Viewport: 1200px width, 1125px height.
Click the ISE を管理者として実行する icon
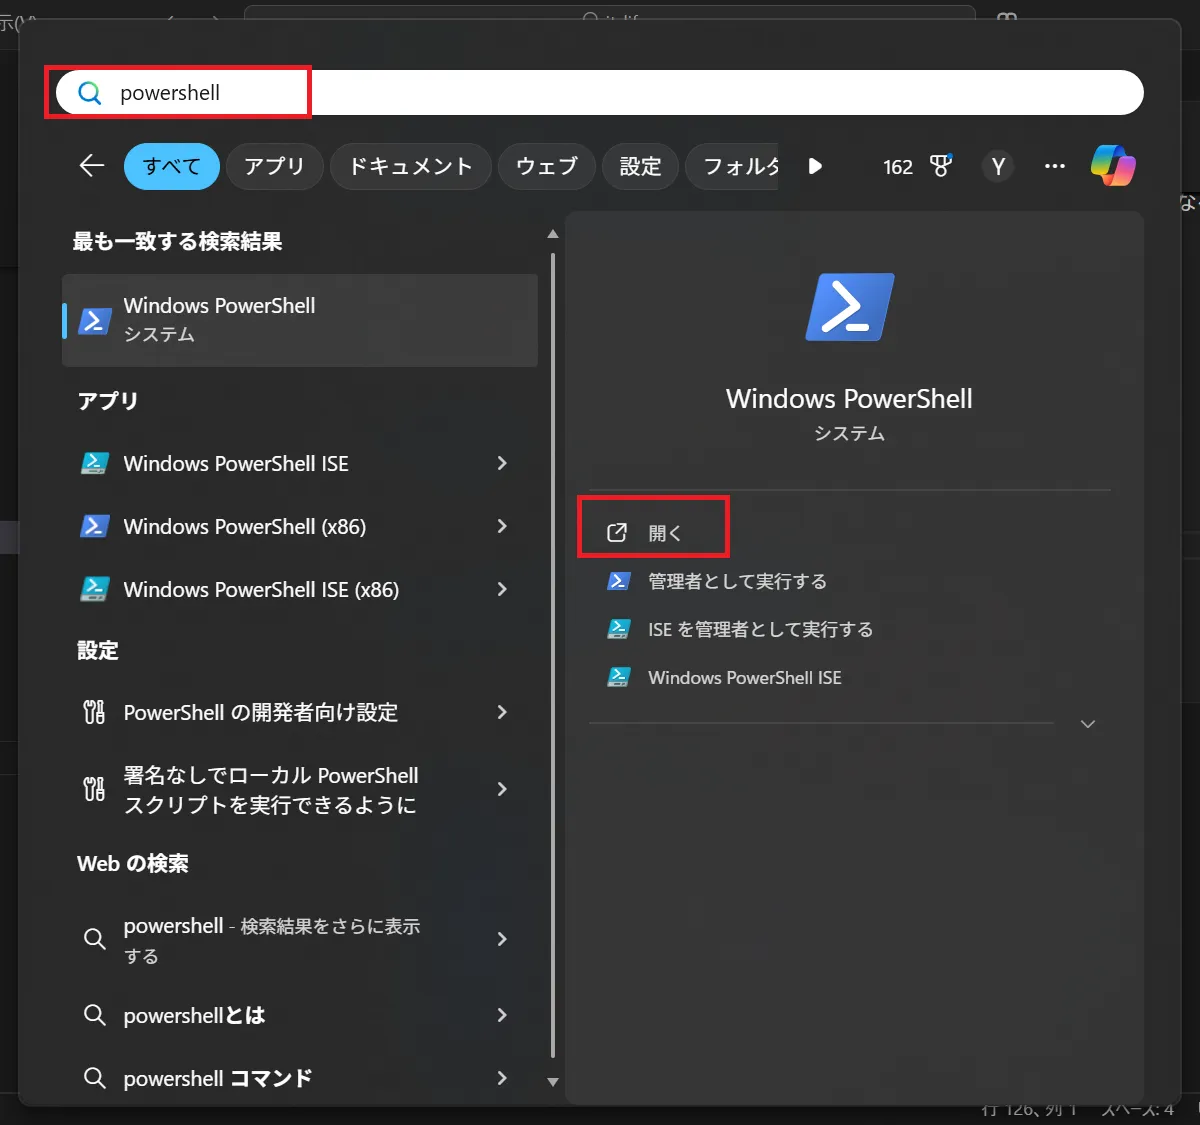[x=619, y=629]
